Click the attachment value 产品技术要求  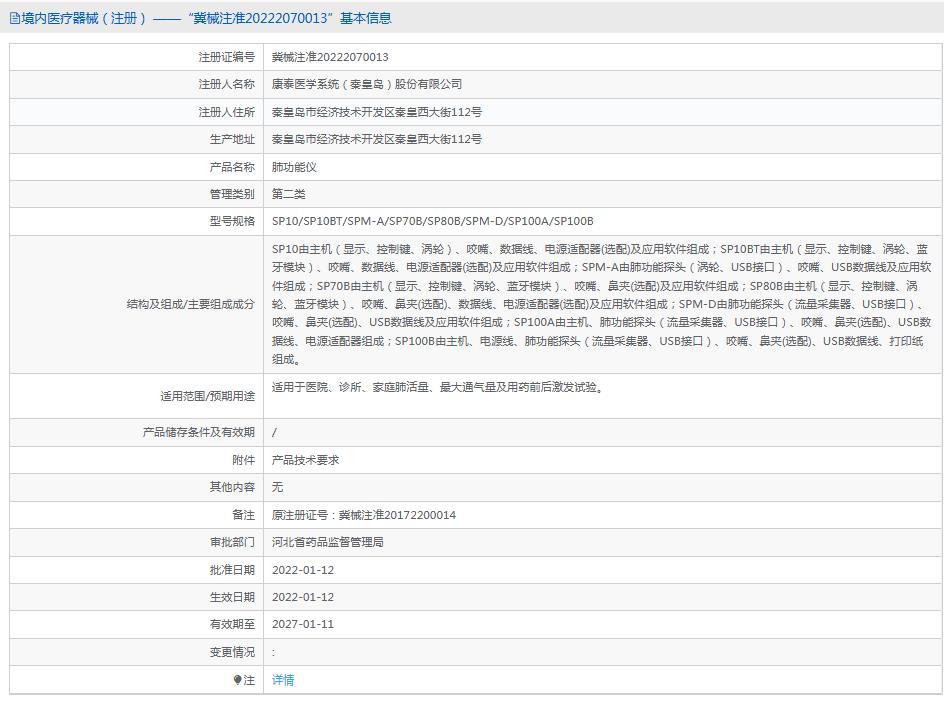point(305,460)
